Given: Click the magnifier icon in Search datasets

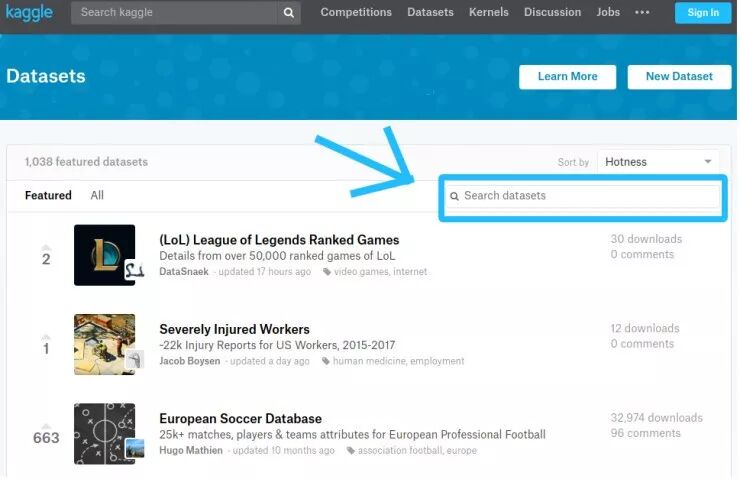Looking at the screenshot, I should 454,196.
